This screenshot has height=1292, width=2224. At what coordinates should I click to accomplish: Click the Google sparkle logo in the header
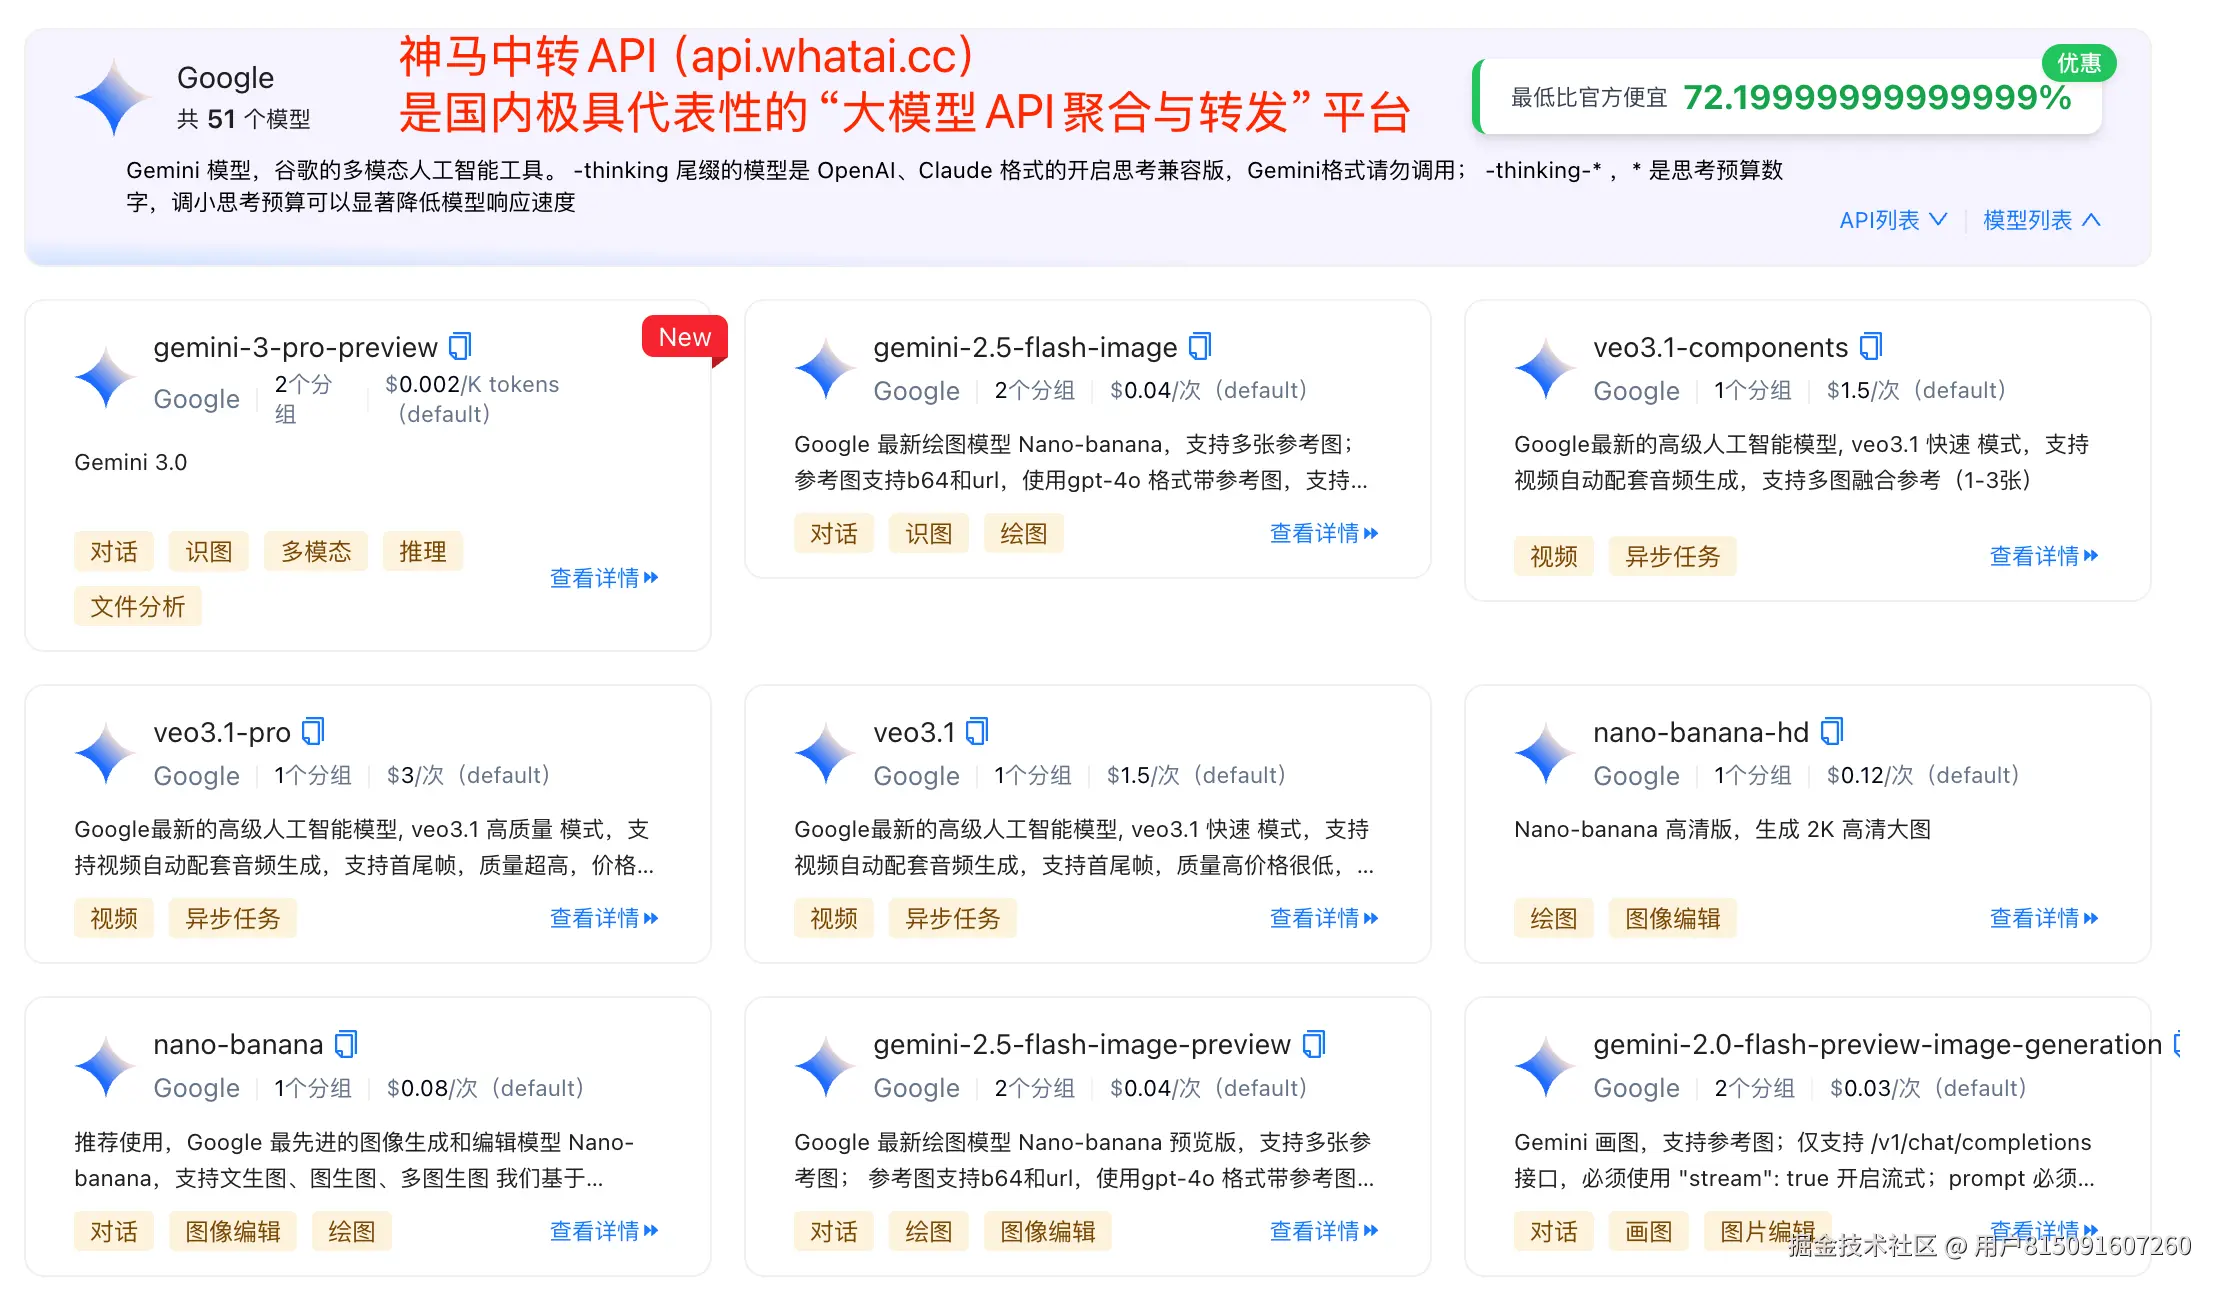coord(113,96)
